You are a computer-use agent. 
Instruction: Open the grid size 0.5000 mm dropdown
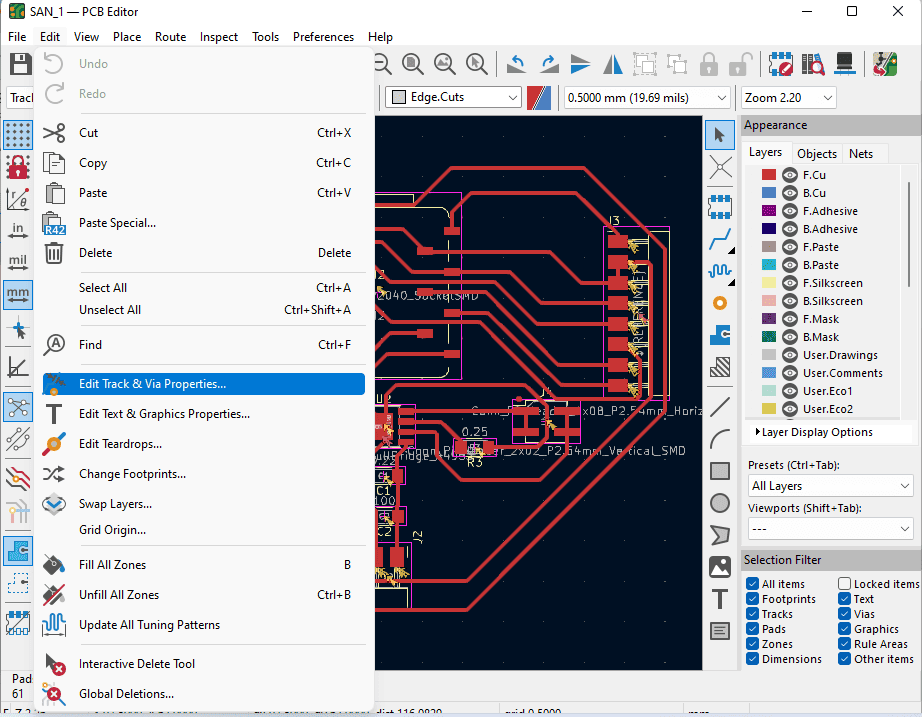coord(647,97)
